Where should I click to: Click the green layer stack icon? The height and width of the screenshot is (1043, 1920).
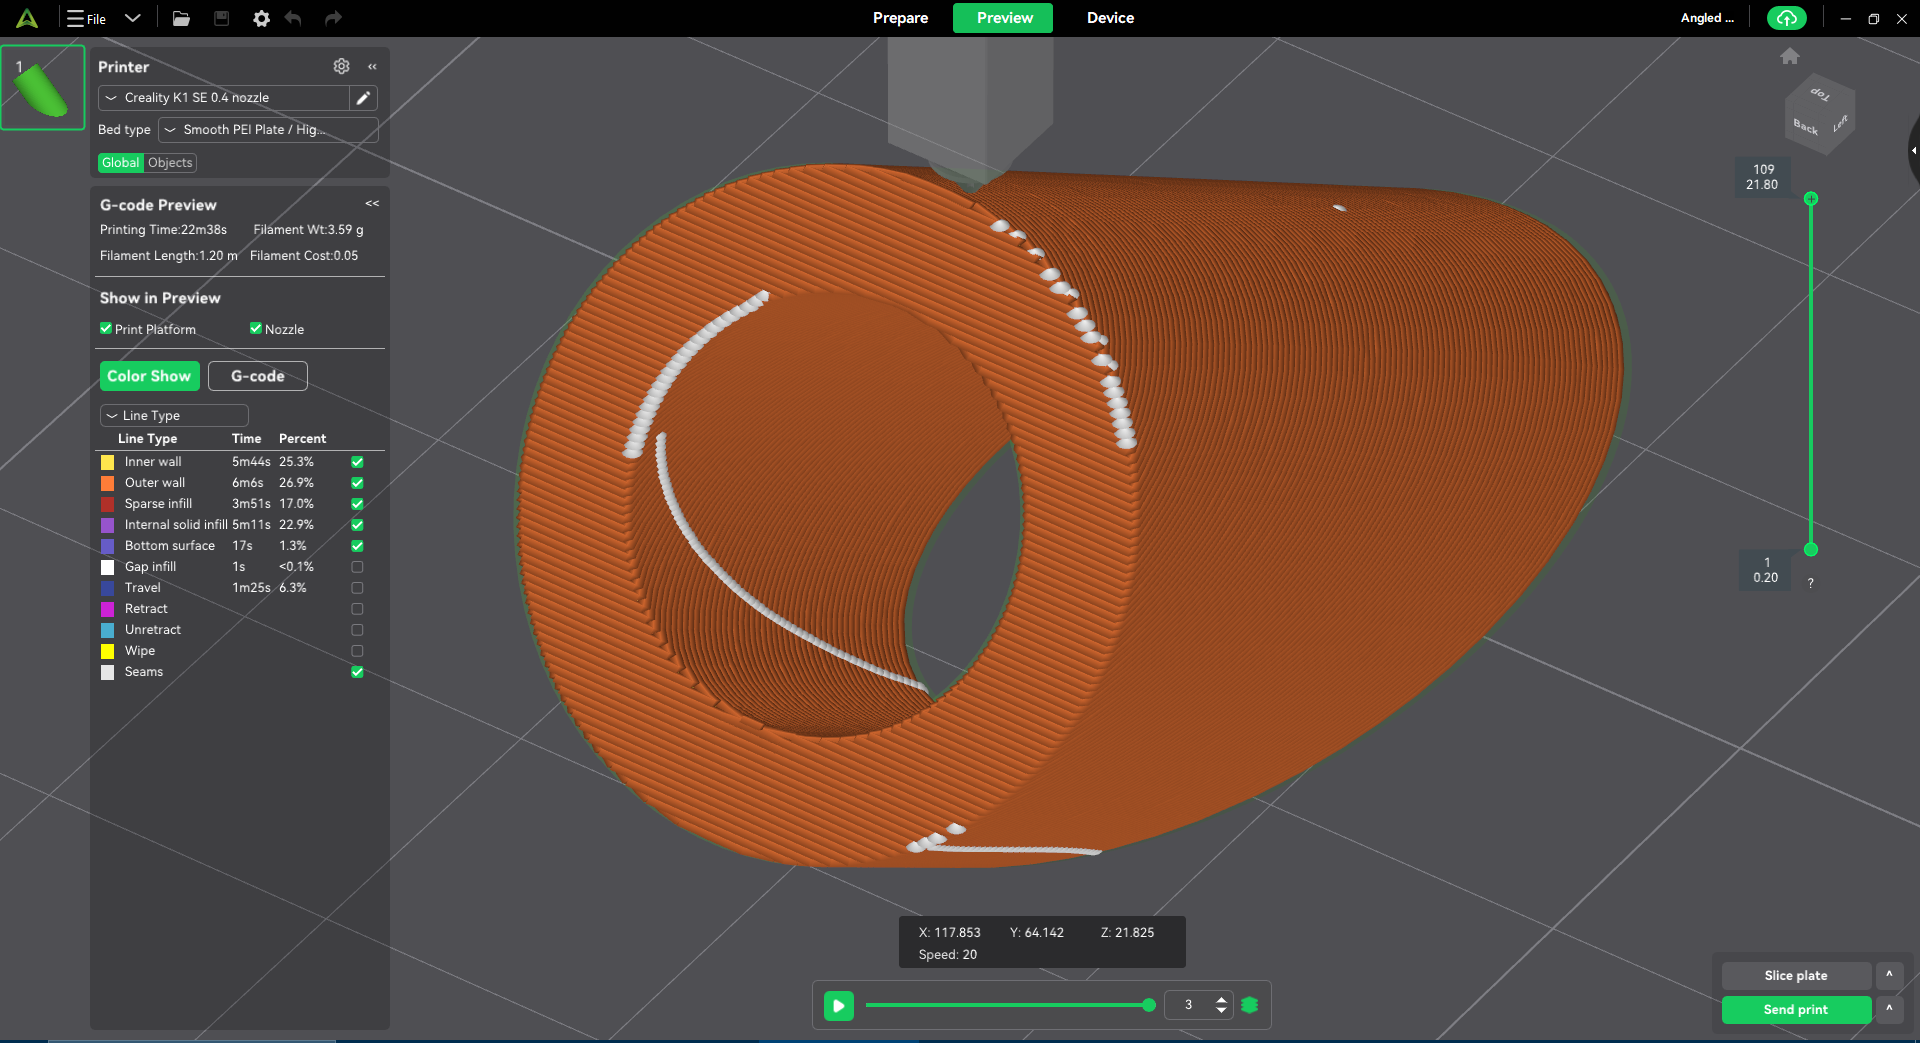coord(1250,1005)
